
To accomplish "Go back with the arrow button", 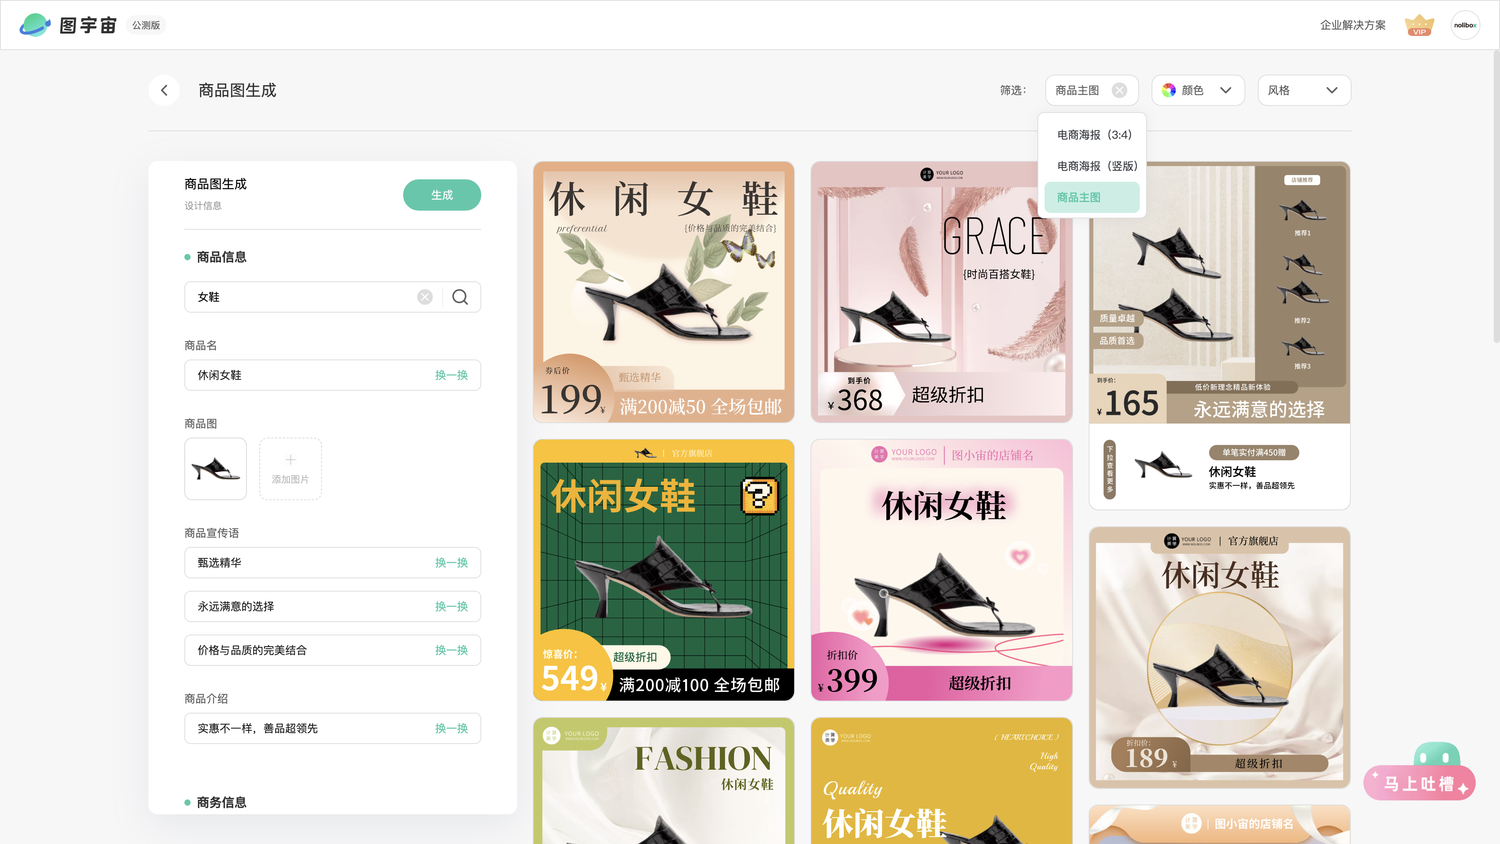I will pos(164,90).
